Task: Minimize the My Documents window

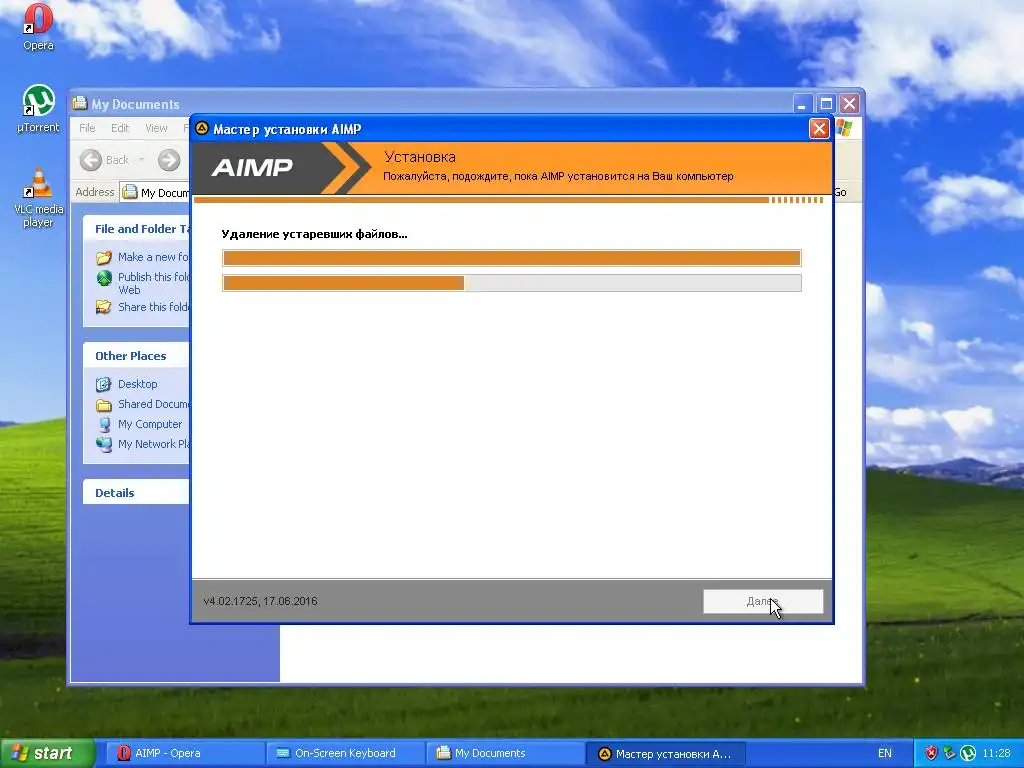Action: click(x=803, y=104)
